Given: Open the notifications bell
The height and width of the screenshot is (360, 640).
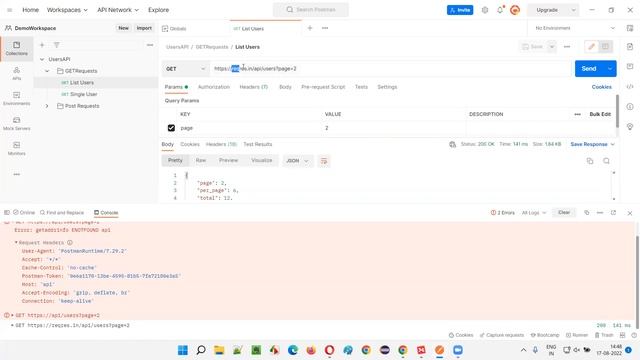Looking at the screenshot, I should tap(500, 10).
